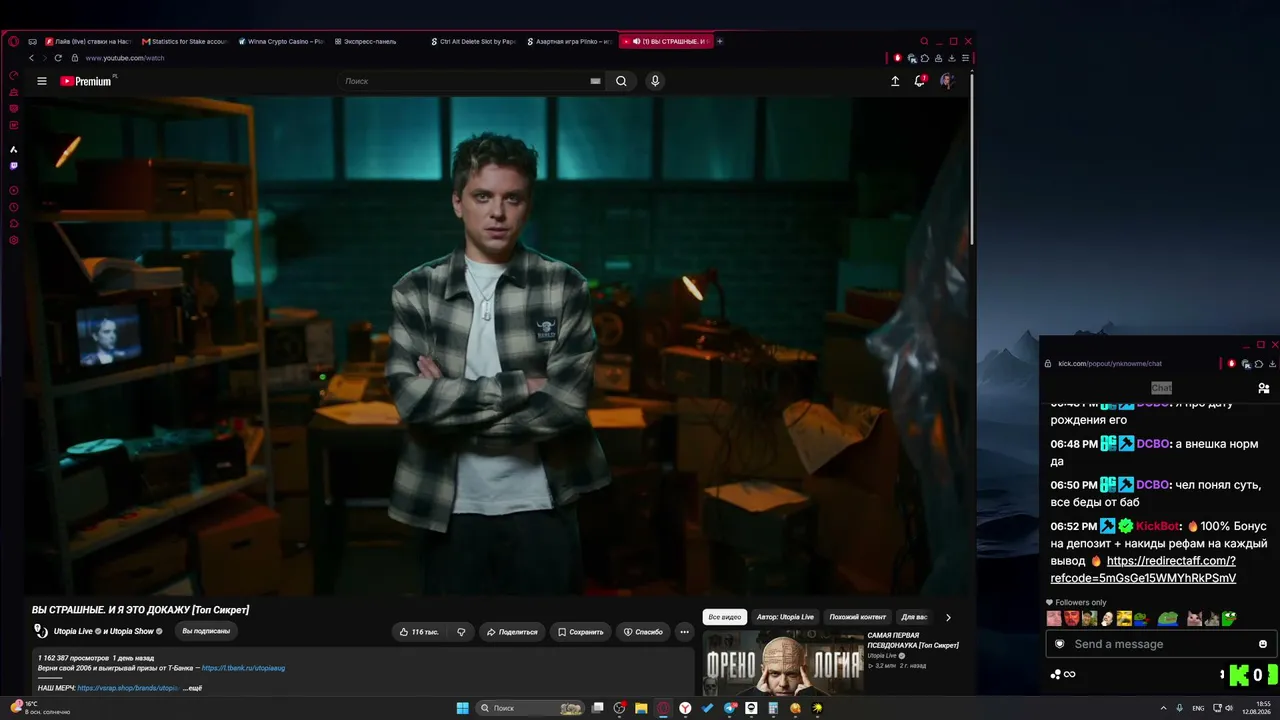Dislike the video
This screenshot has height=720, width=1280.
[x=461, y=632]
